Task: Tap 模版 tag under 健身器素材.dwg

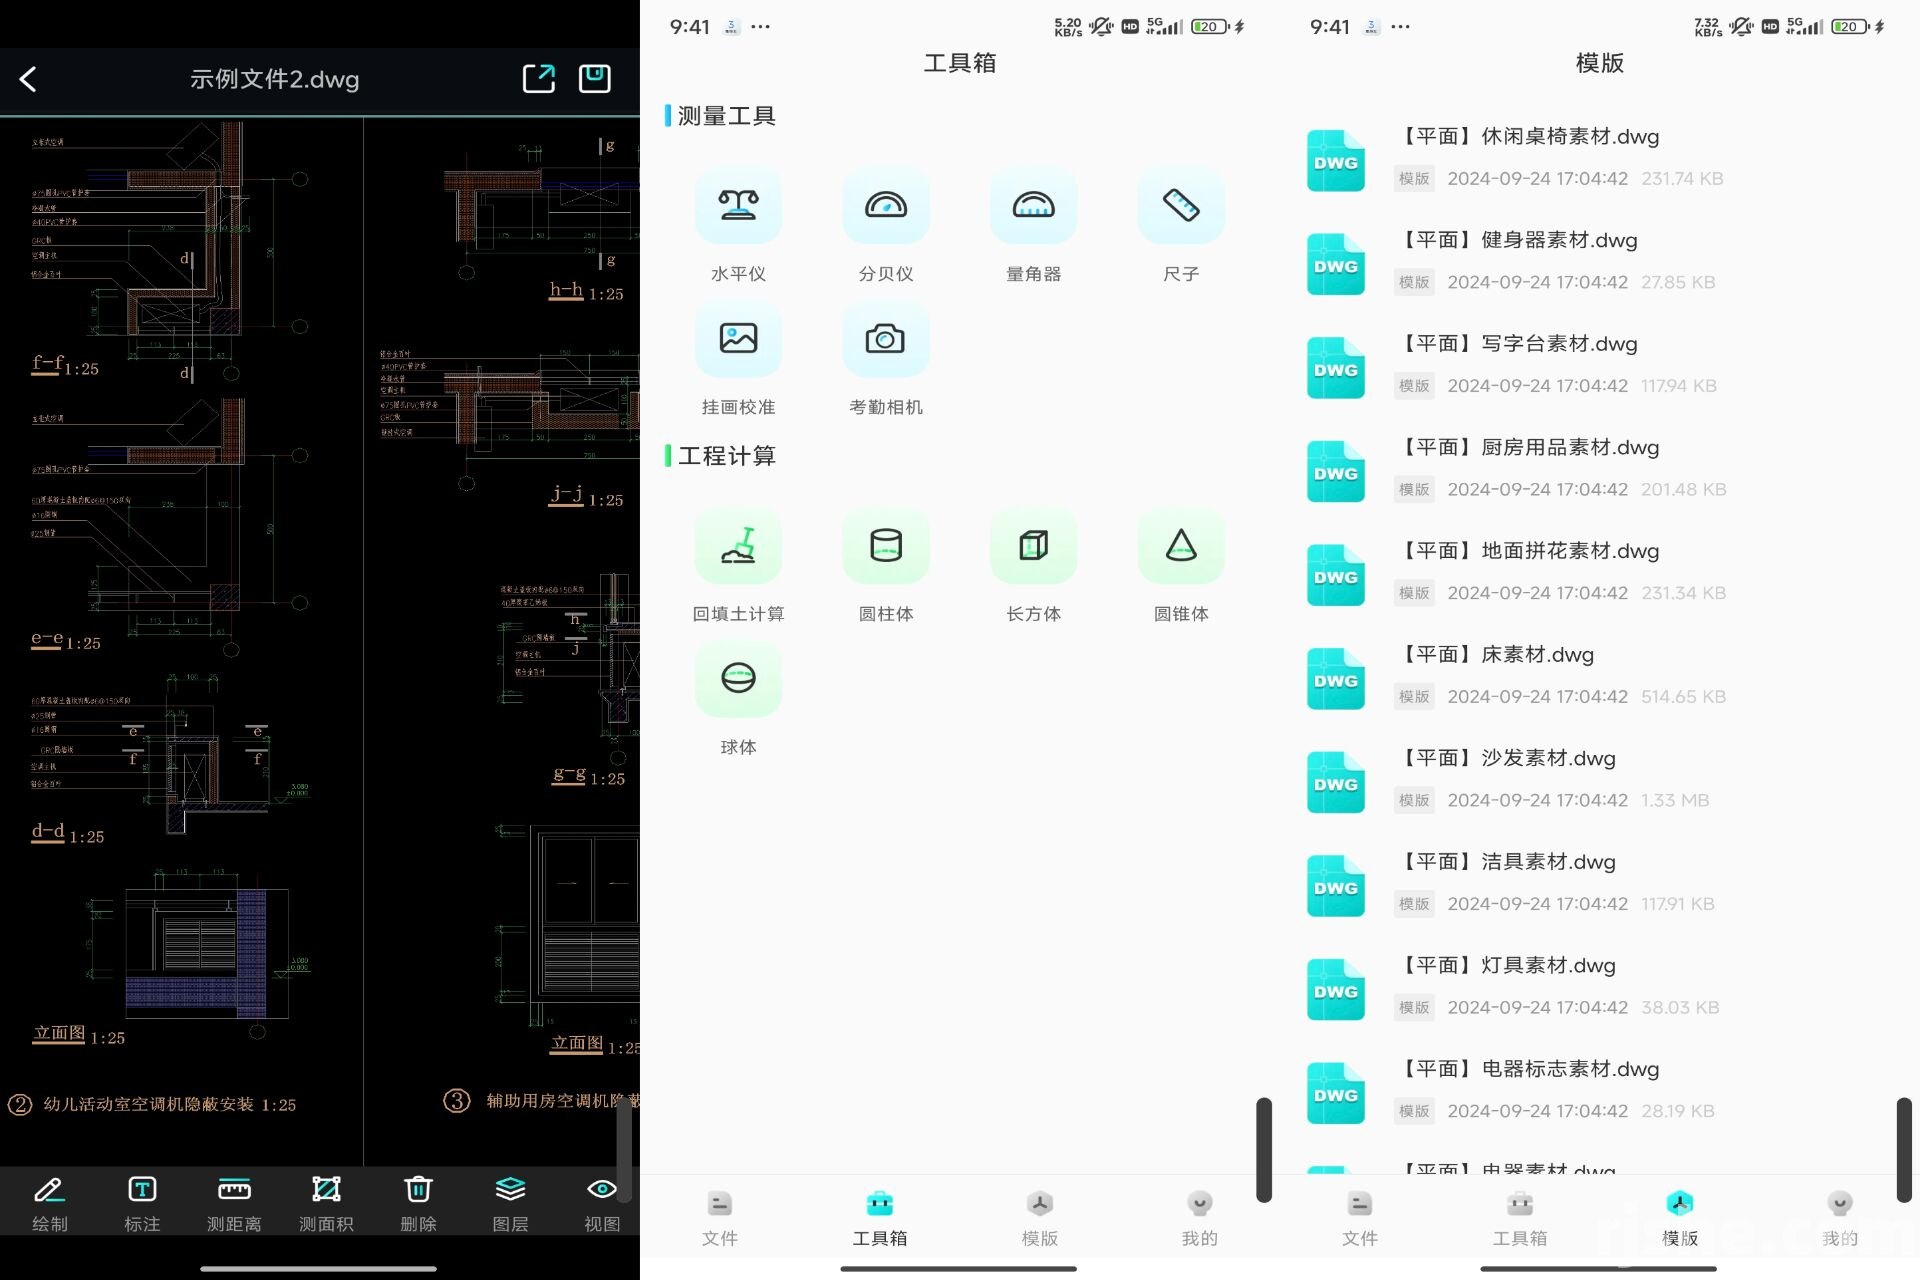Action: tap(1414, 282)
